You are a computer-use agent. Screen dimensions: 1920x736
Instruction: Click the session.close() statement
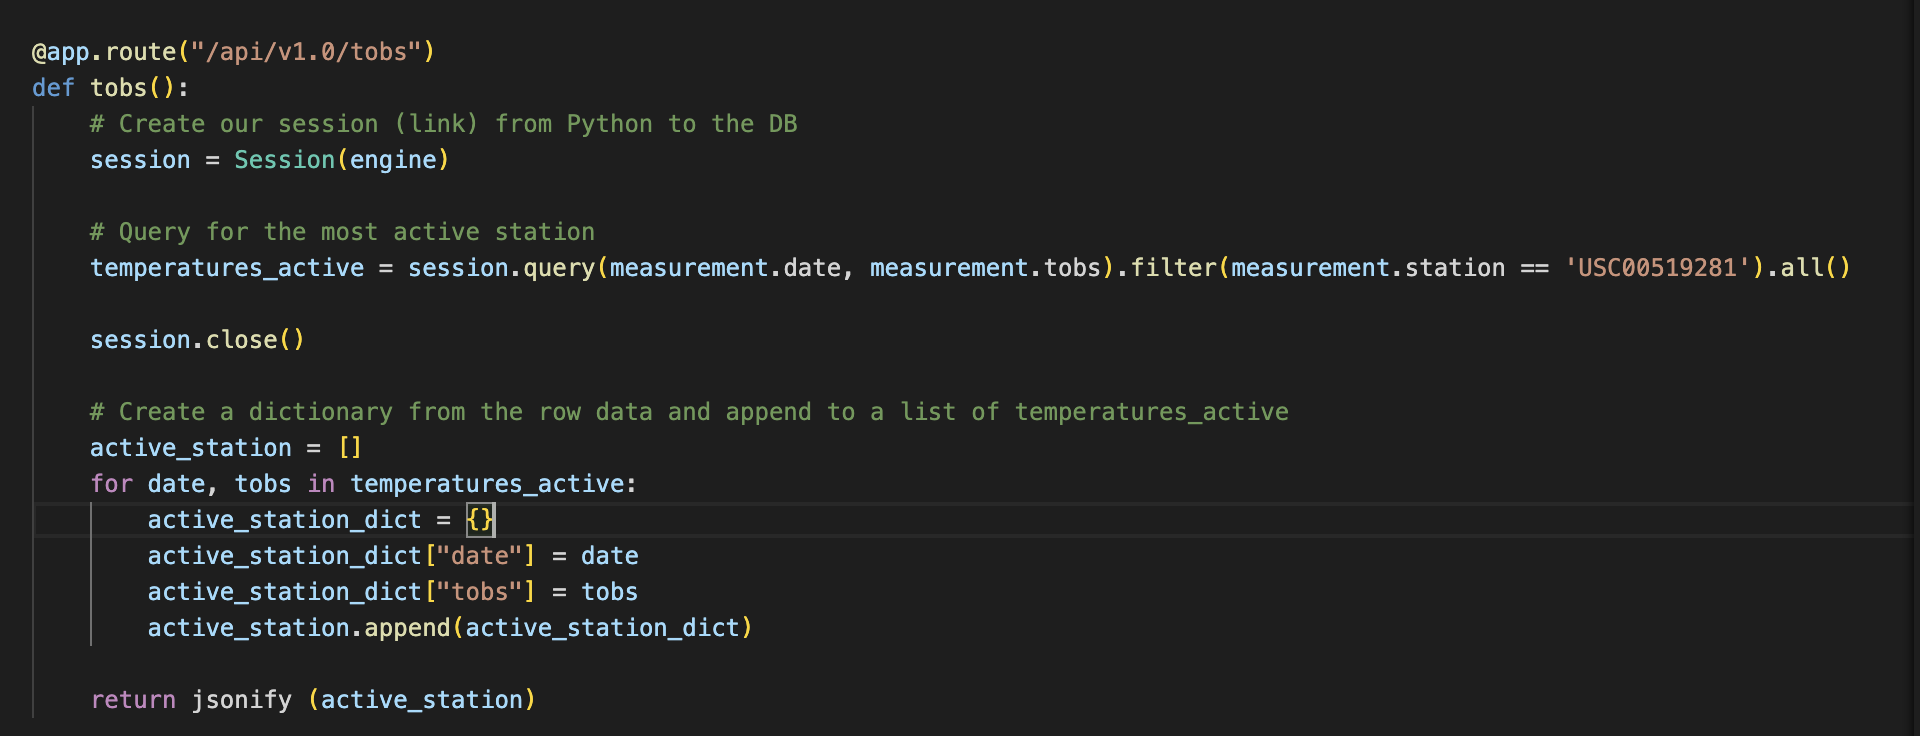point(197,340)
